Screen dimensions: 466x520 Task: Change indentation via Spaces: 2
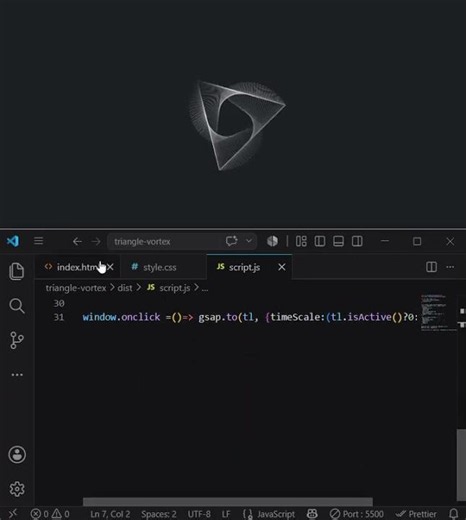pyautogui.click(x=159, y=514)
